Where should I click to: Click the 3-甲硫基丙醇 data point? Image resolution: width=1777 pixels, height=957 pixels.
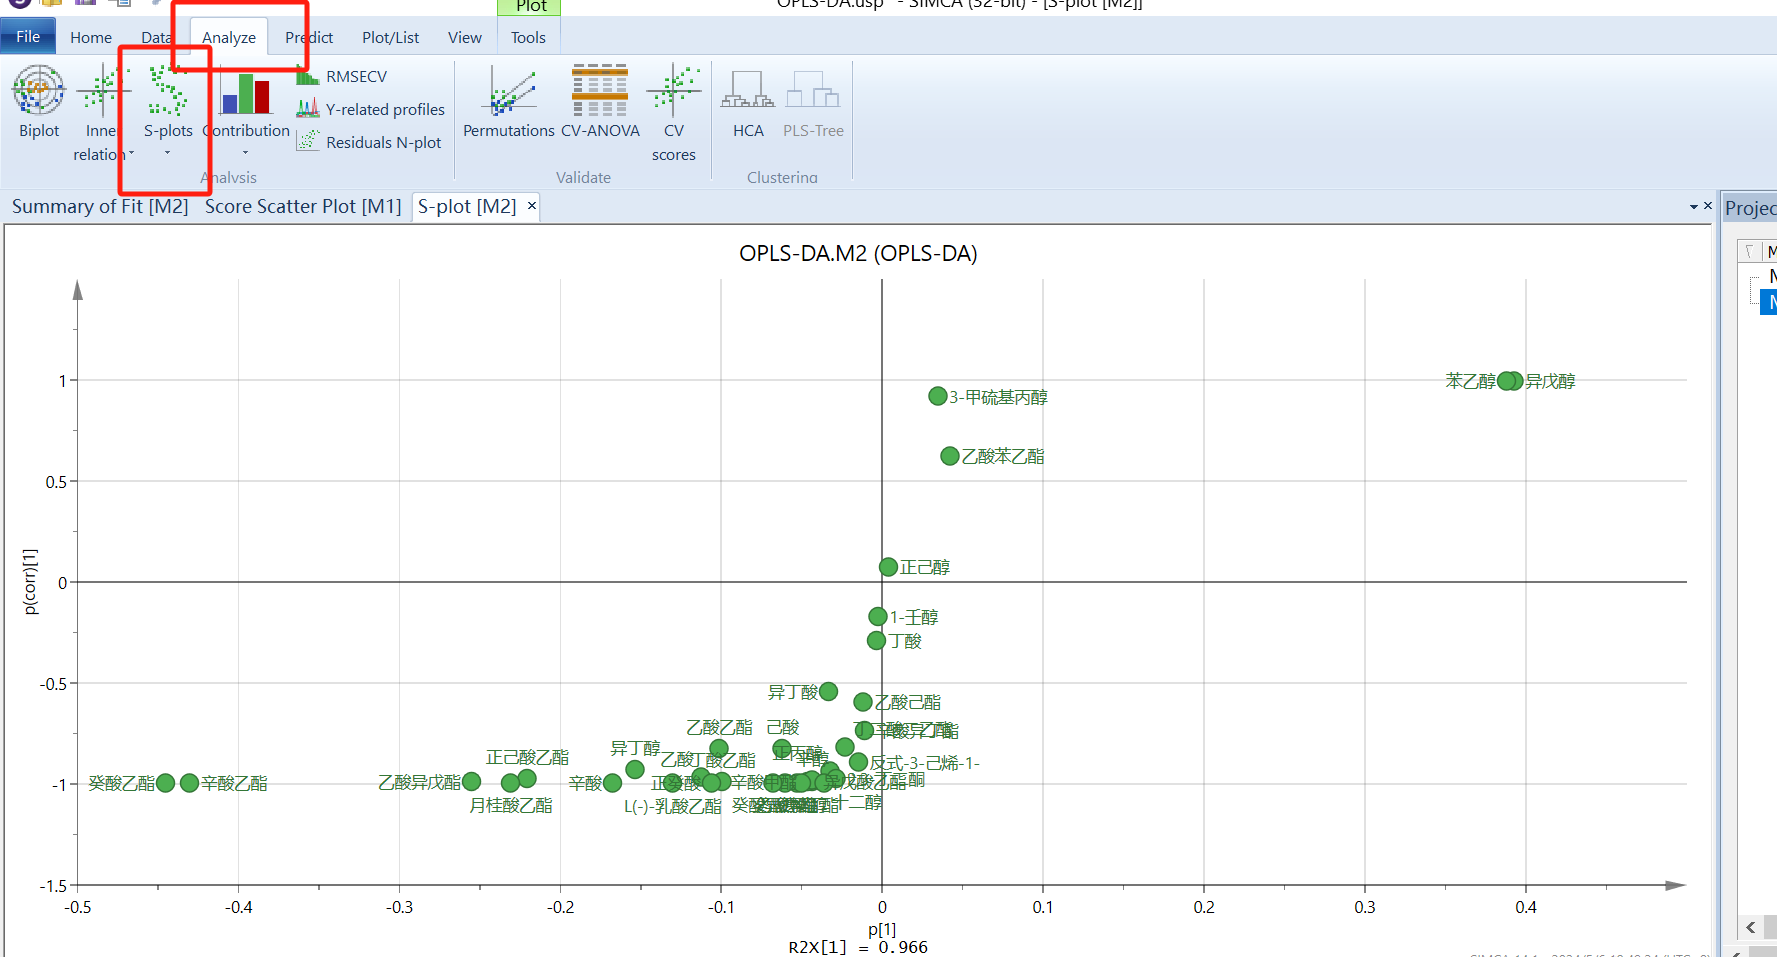tap(937, 397)
